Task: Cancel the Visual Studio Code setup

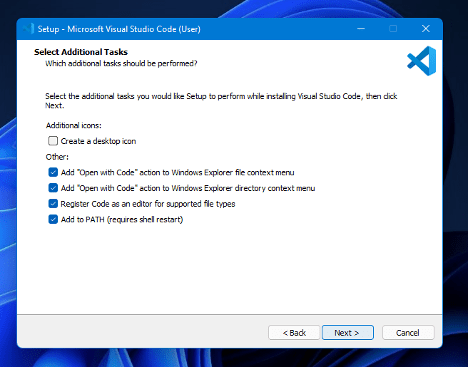Action: [x=408, y=333]
